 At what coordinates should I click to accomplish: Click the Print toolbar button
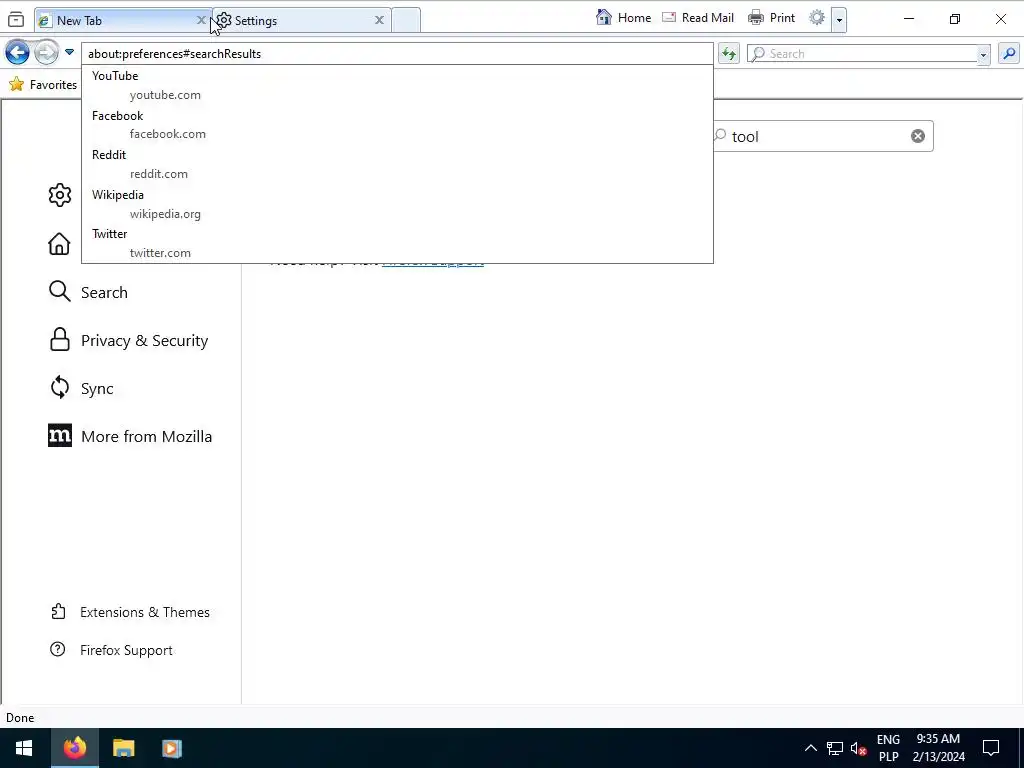[772, 18]
